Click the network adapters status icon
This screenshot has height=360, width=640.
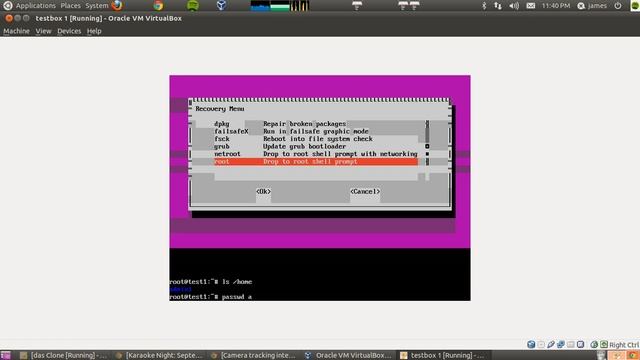561,344
